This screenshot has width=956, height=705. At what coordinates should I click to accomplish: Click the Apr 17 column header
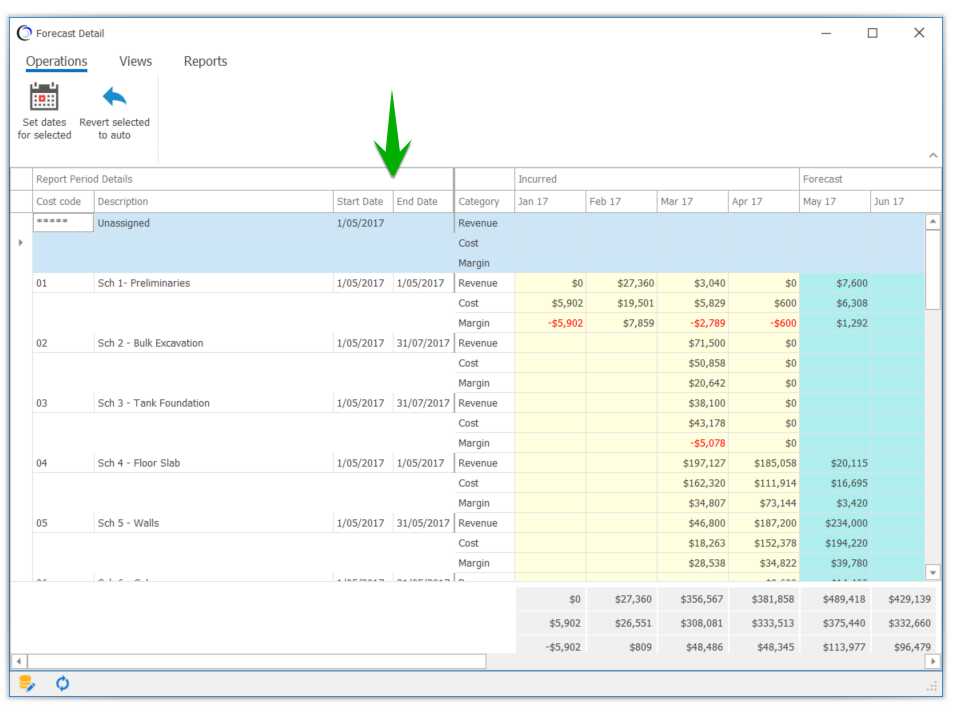coord(763,201)
